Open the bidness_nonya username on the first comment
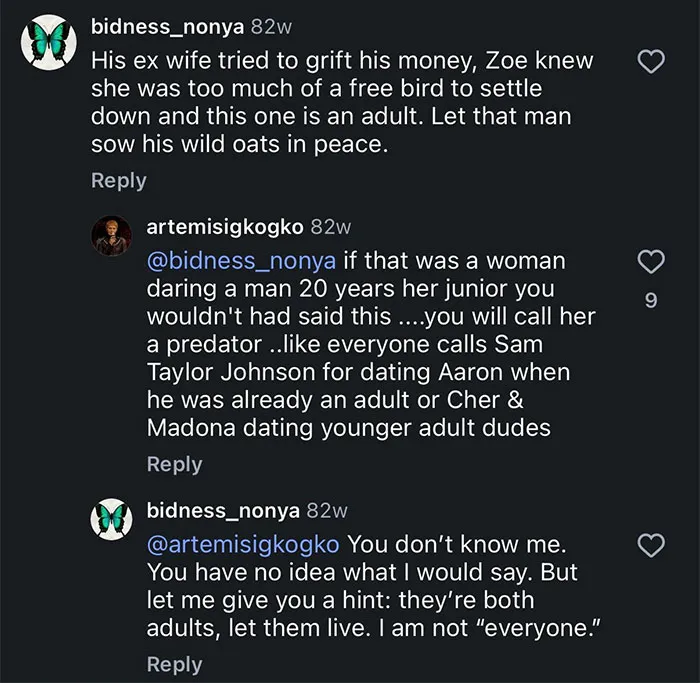Viewport: 700px width, 683px height. 167,27
